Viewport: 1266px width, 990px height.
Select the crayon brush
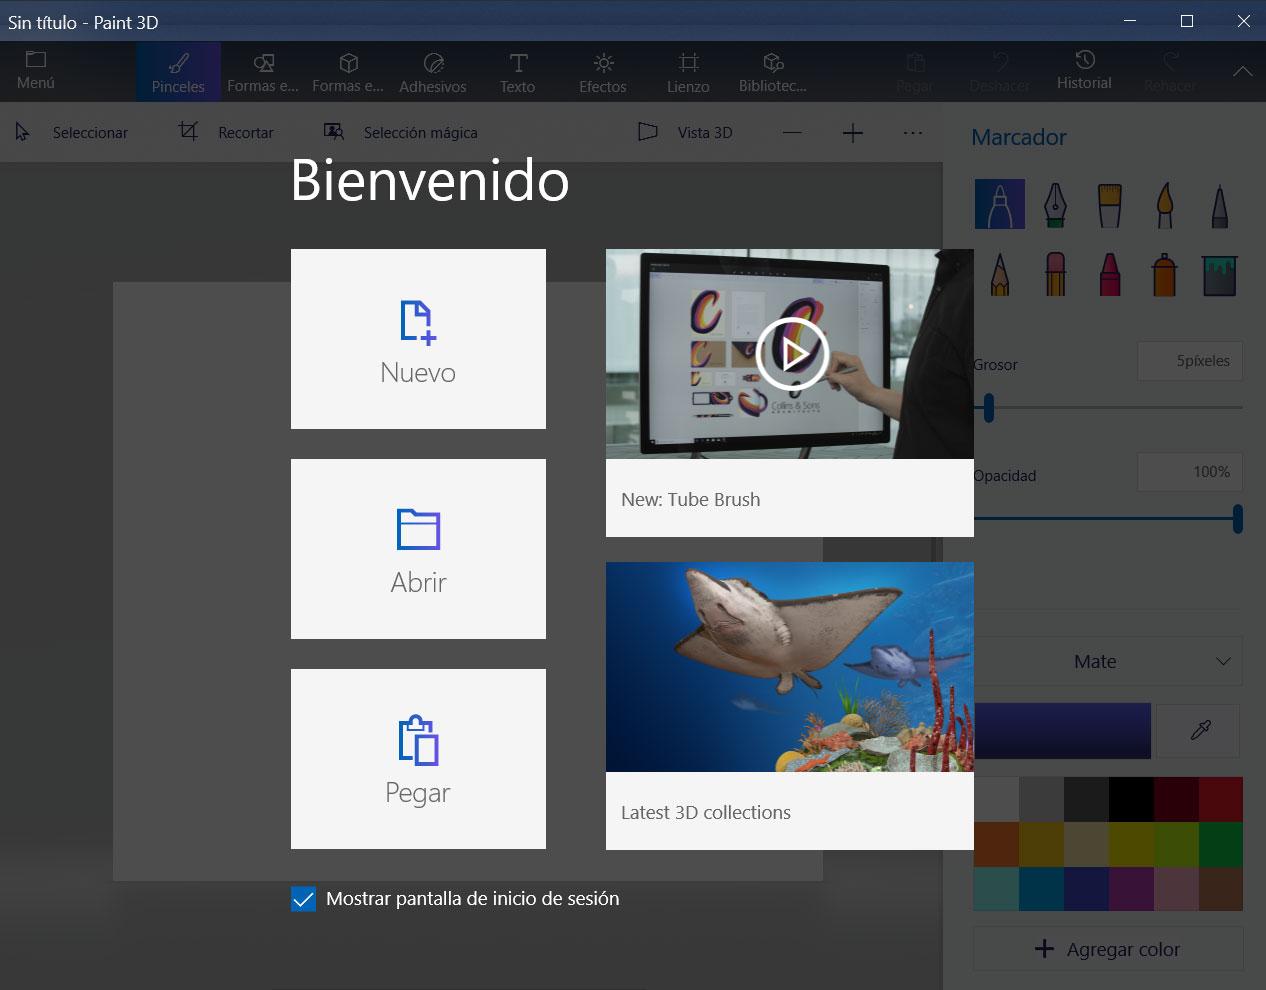pos(1110,274)
